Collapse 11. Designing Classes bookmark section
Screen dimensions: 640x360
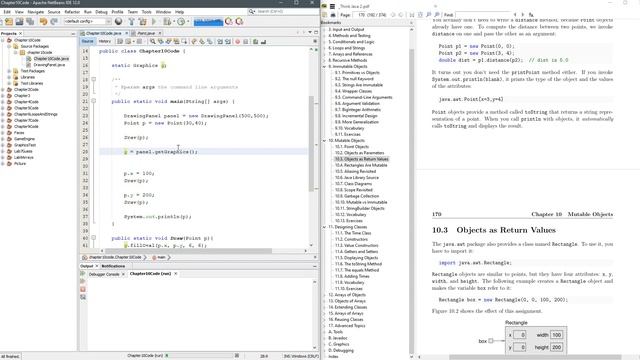pos(325,227)
